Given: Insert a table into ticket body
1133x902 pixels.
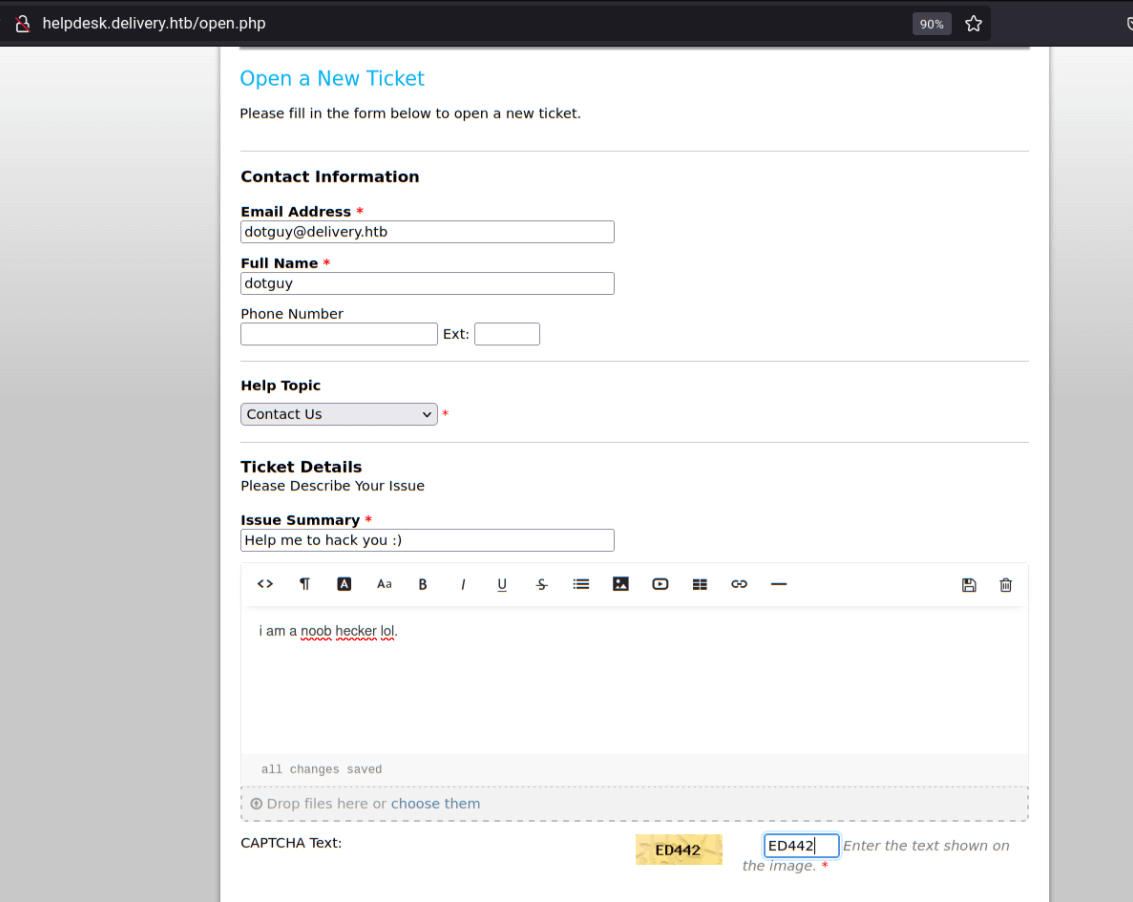Looking at the screenshot, I should coord(699,584).
